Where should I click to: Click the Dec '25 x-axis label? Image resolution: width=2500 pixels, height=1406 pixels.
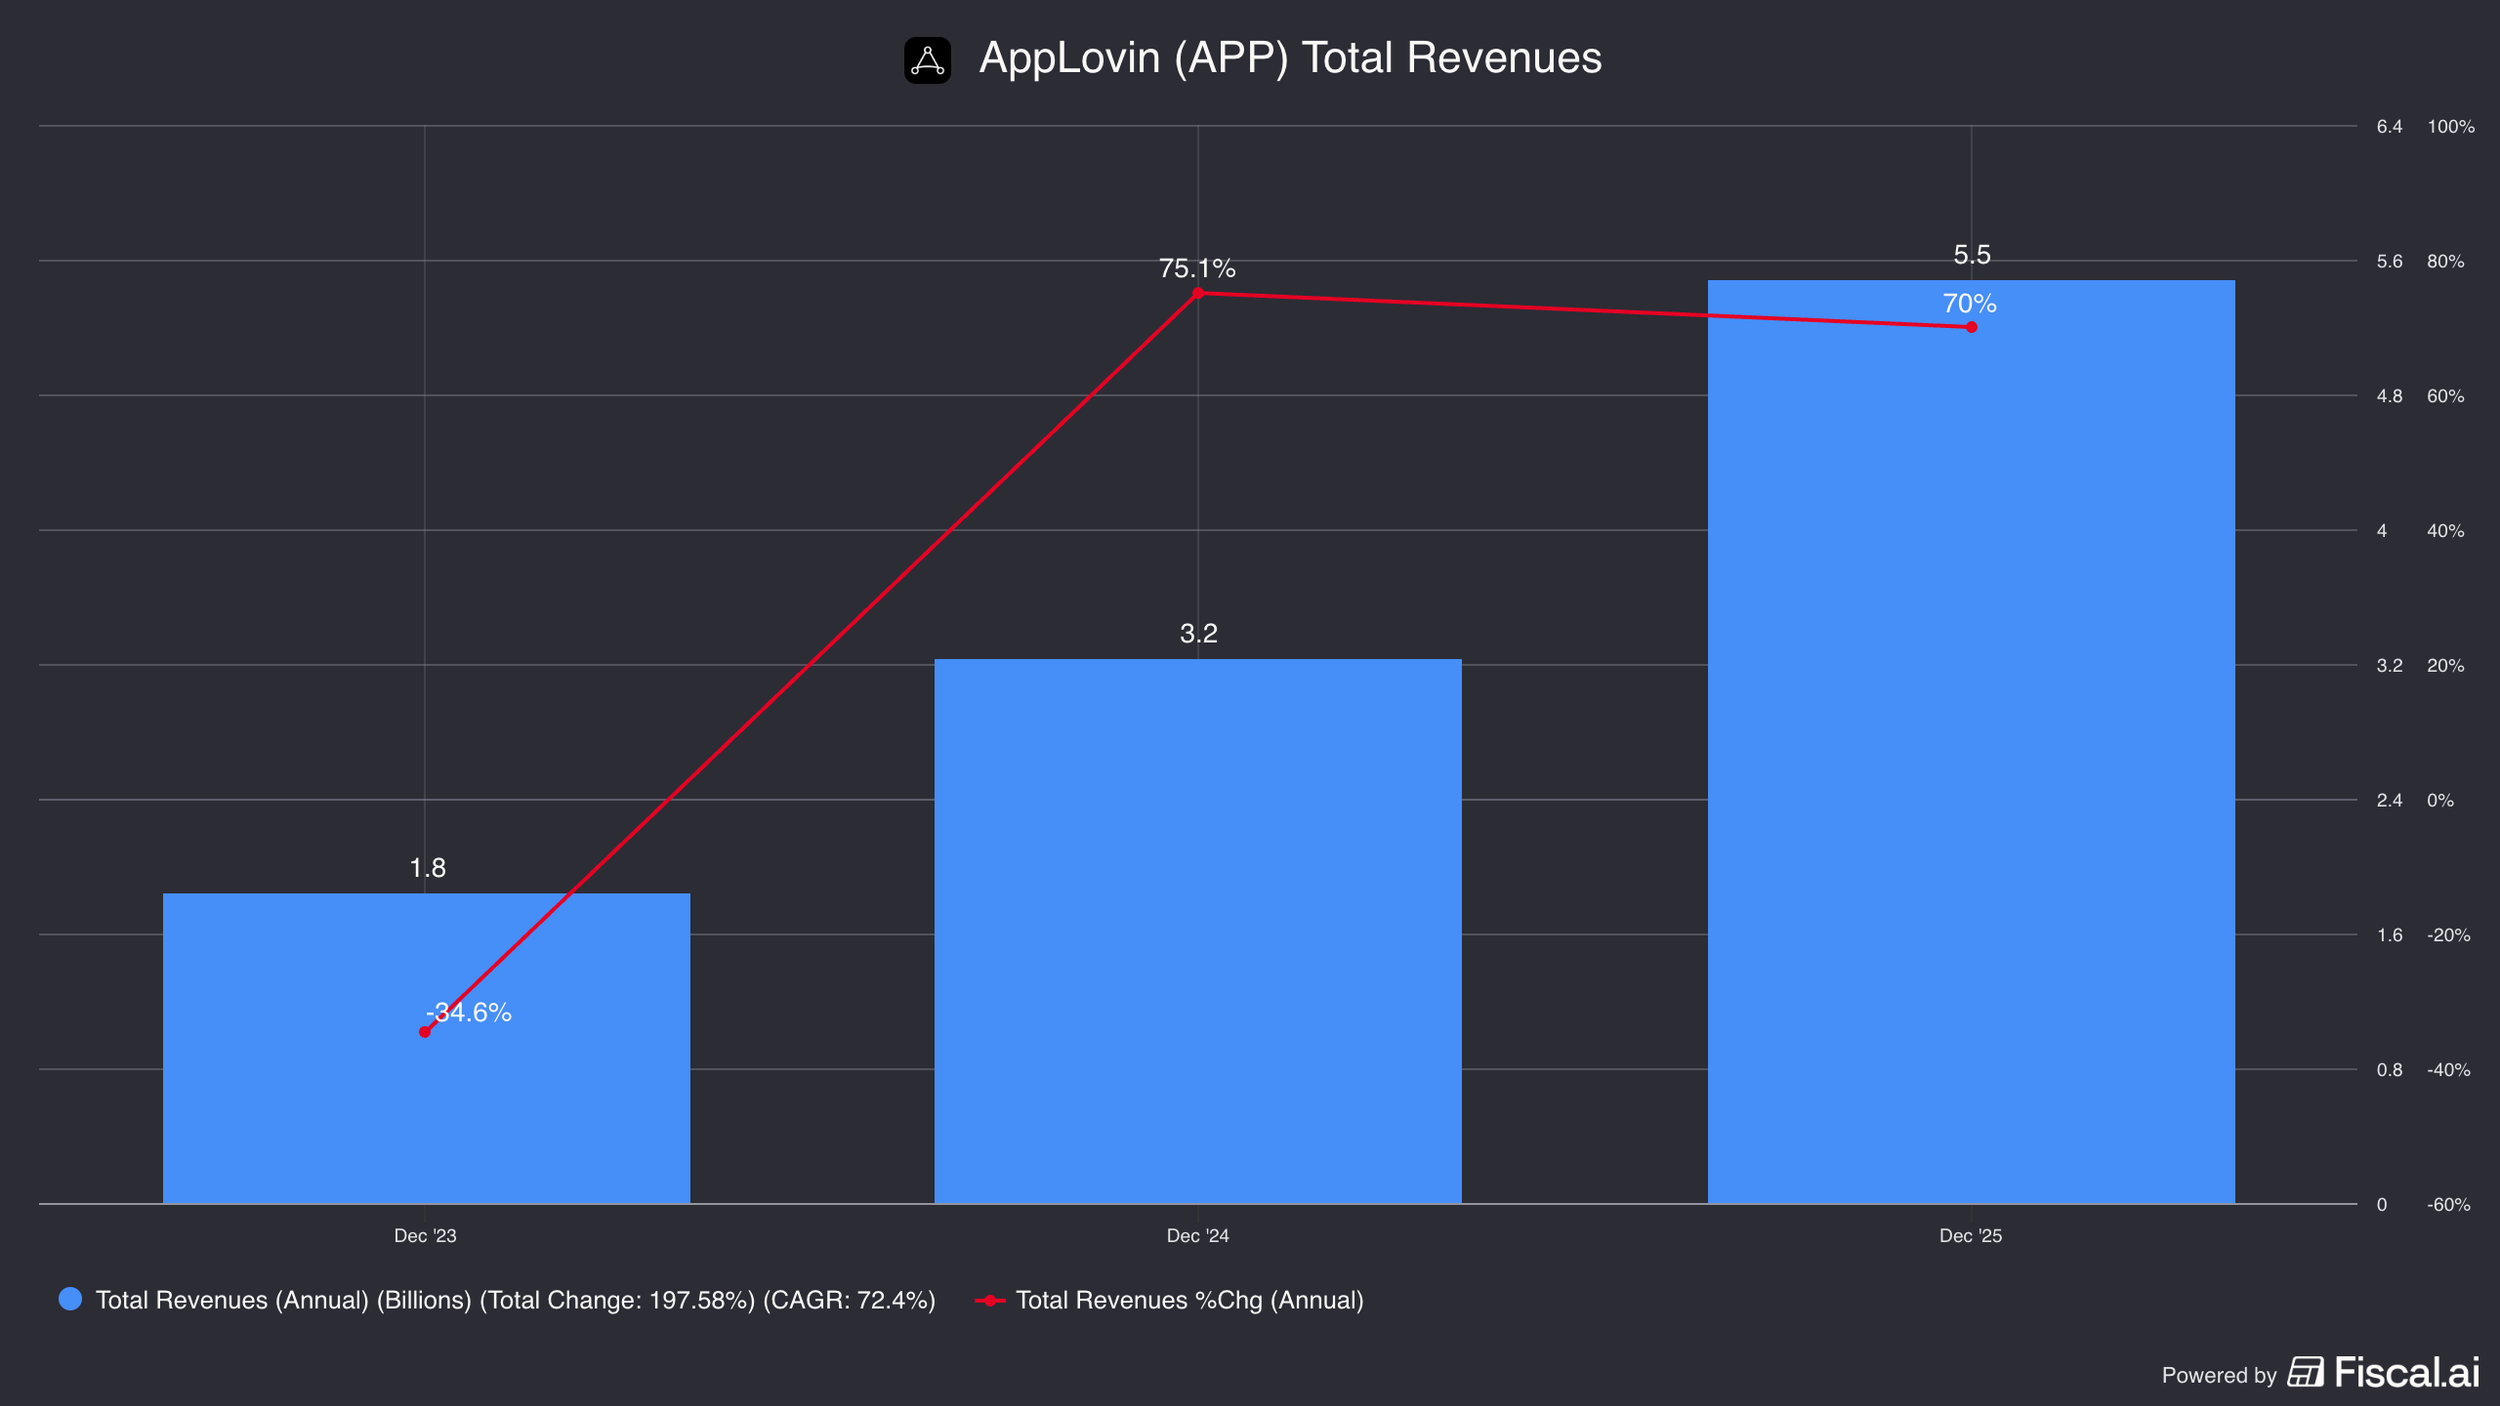1971,1236
